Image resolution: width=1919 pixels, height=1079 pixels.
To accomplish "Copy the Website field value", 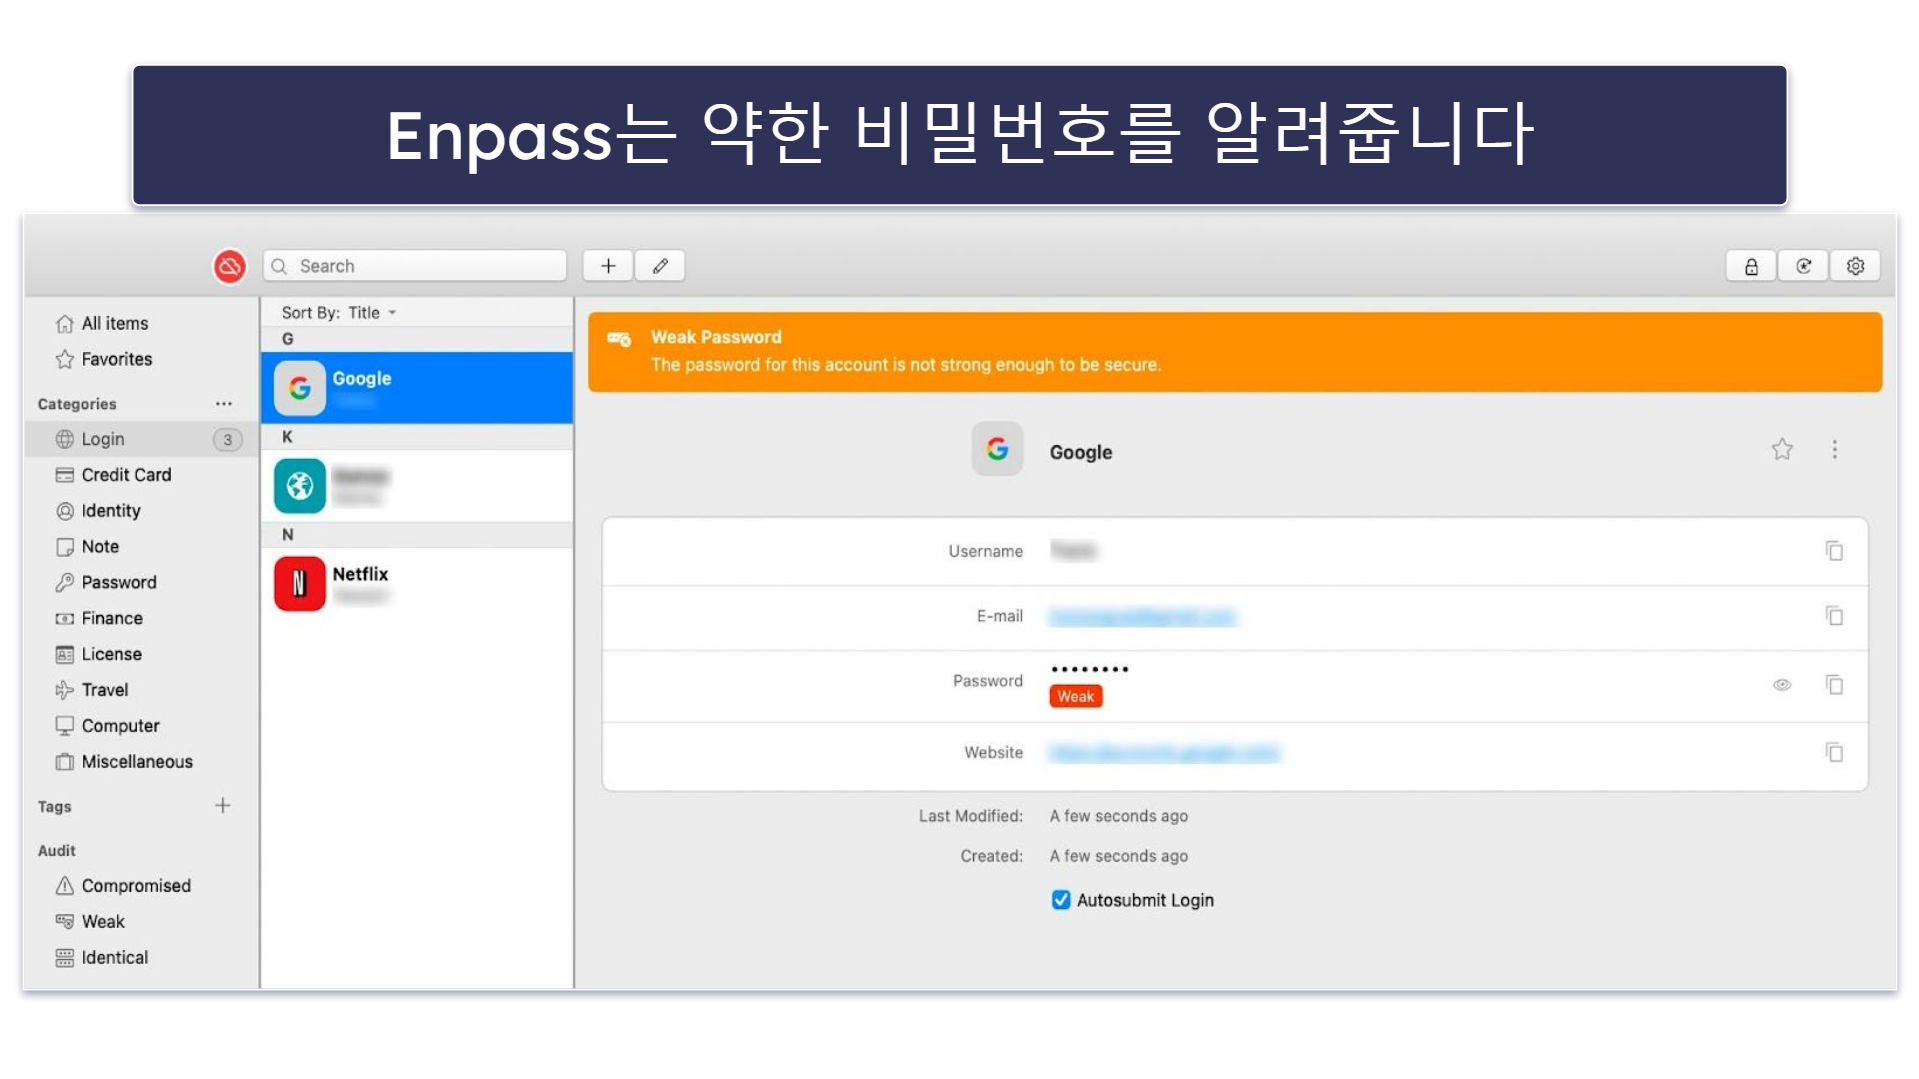I will [x=1834, y=752].
